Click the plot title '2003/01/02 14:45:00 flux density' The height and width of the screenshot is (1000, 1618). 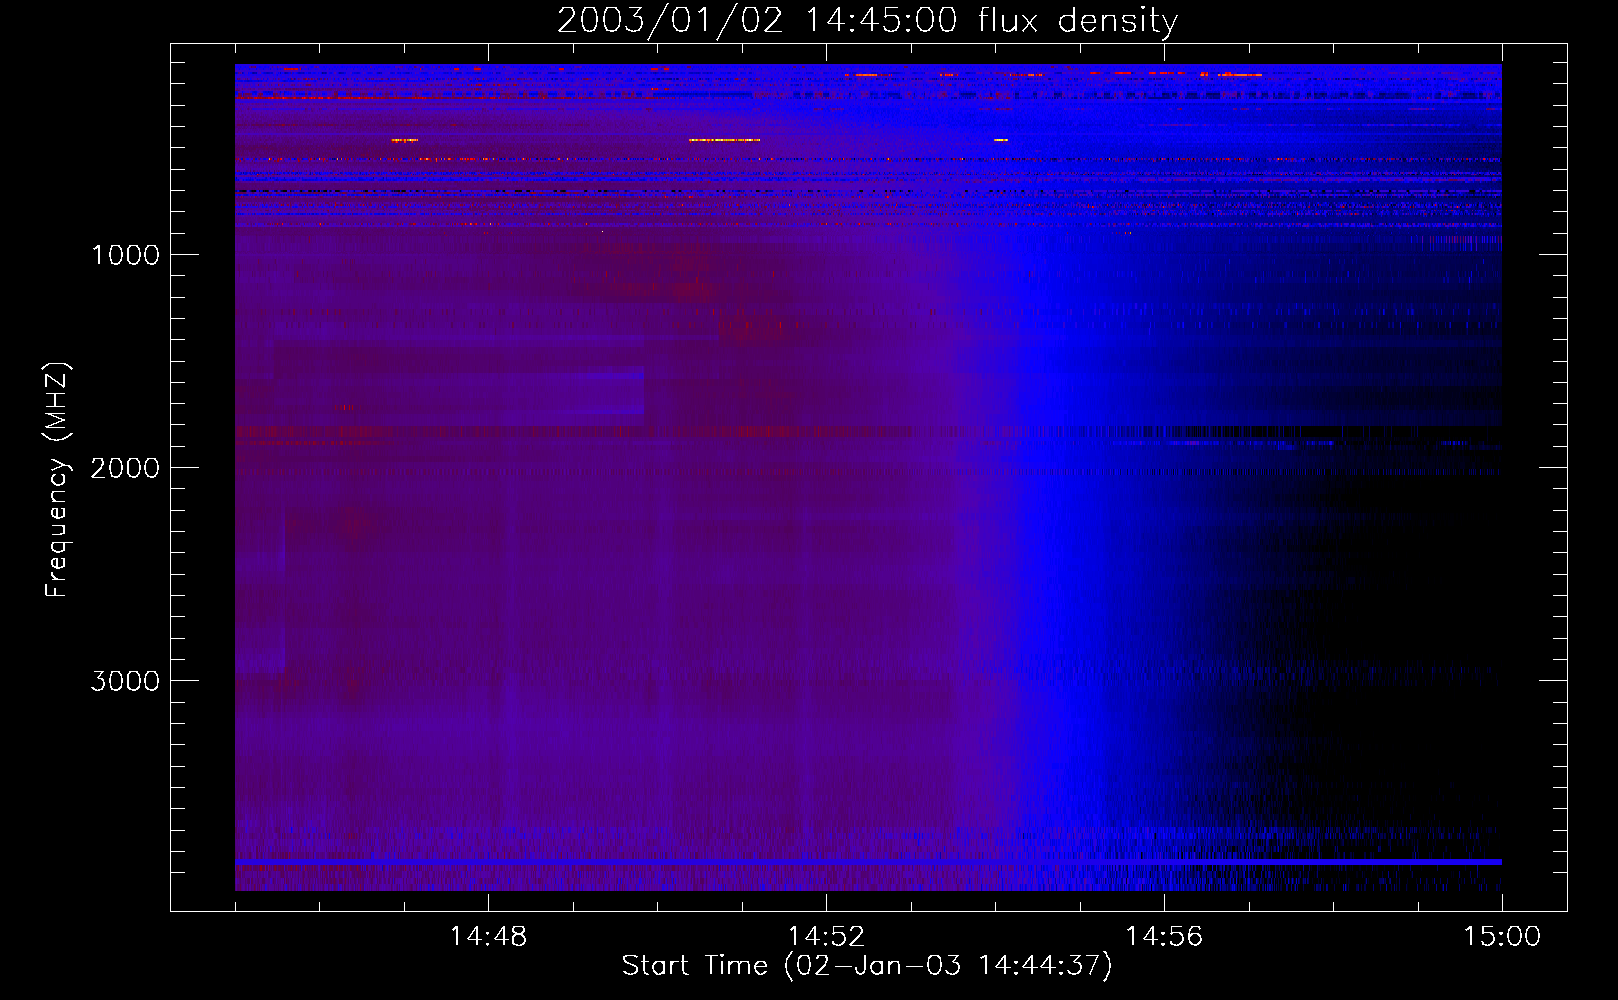(867, 20)
